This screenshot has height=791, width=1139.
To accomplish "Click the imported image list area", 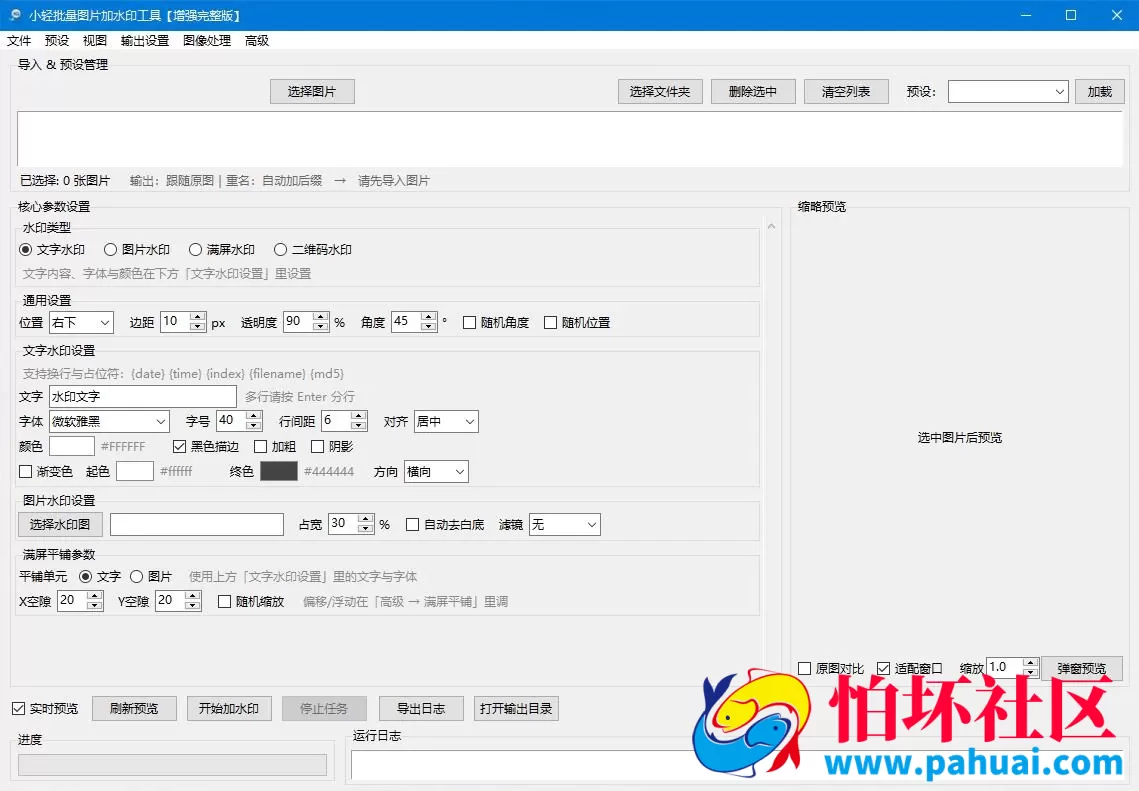I will [570, 139].
